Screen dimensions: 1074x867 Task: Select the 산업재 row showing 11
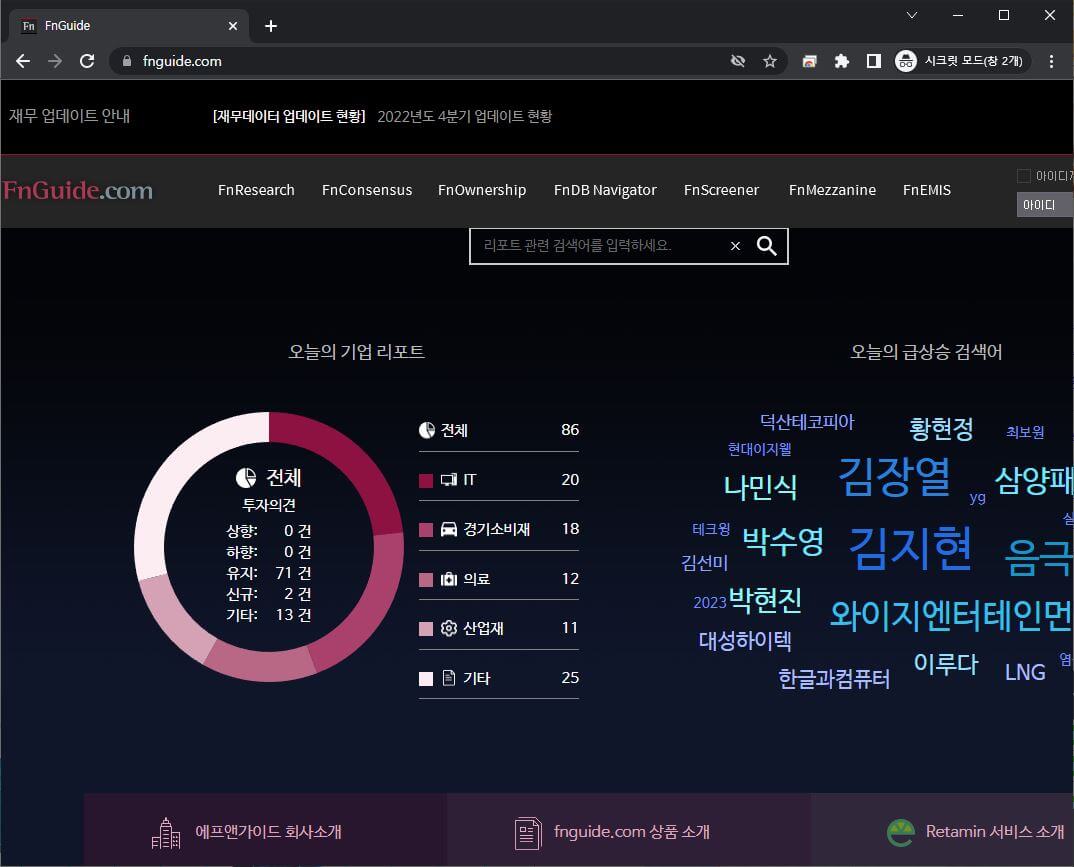click(x=499, y=628)
